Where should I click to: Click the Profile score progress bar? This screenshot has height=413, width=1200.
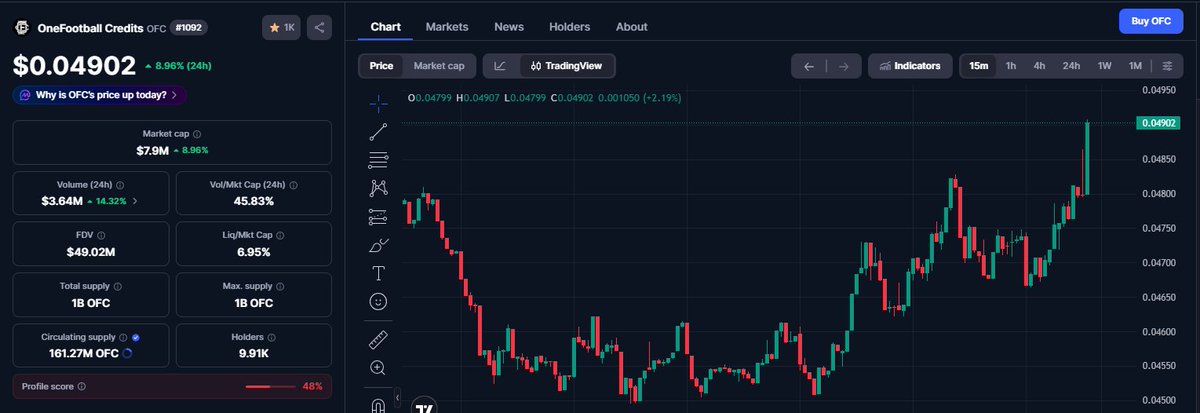(x=270, y=386)
